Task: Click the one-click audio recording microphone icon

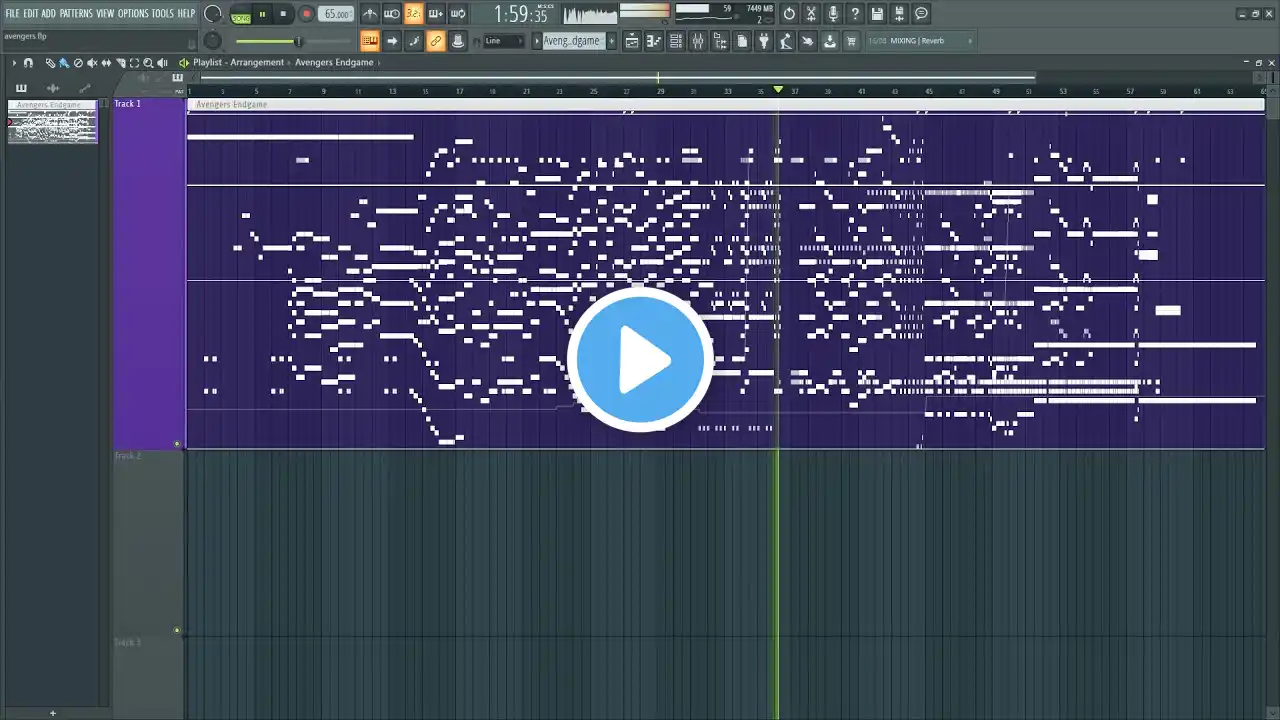Action: [x=833, y=14]
